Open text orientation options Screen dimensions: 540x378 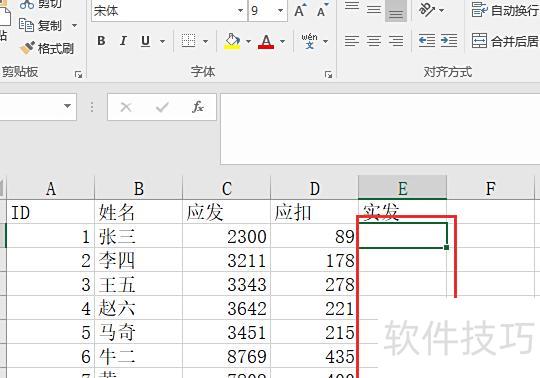point(430,10)
